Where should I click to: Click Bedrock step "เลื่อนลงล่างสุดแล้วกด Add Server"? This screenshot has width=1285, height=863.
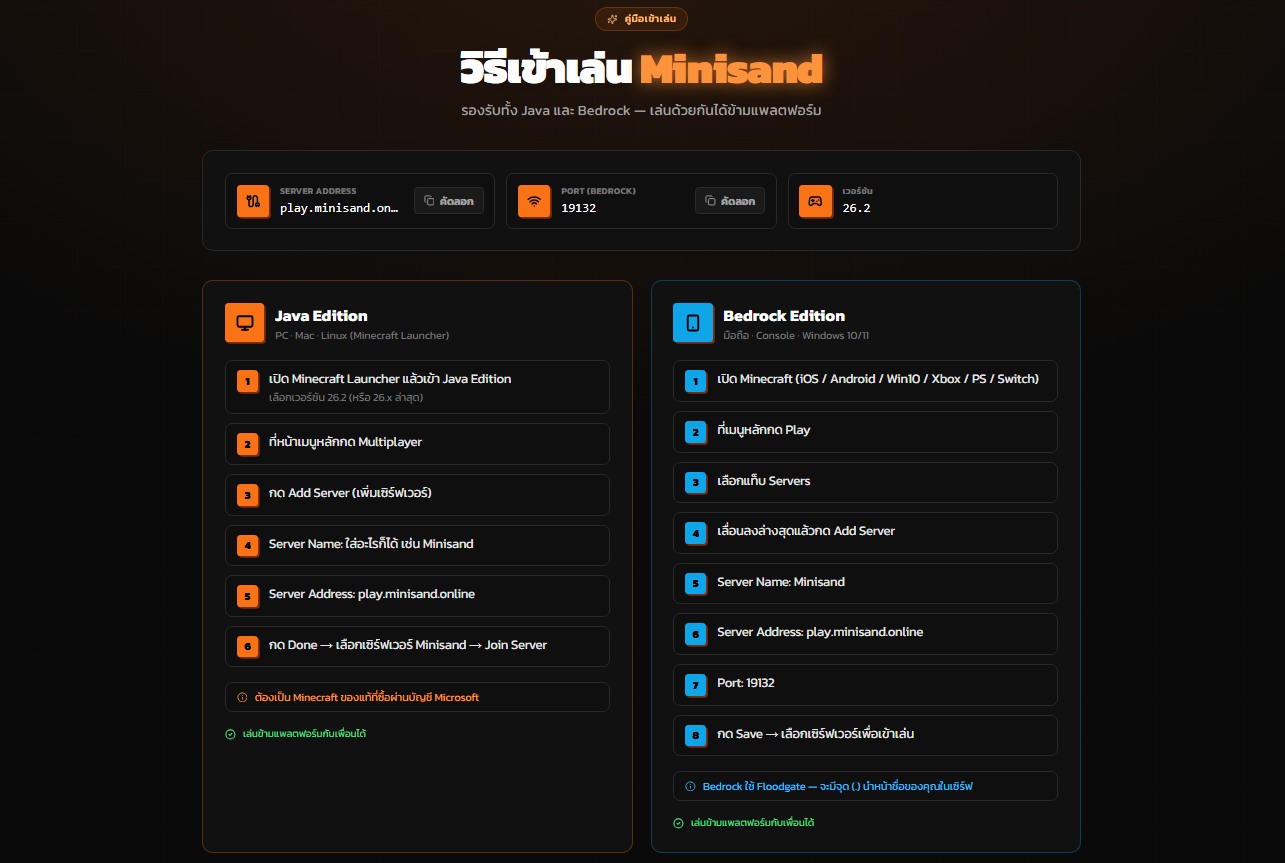[x=865, y=533]
